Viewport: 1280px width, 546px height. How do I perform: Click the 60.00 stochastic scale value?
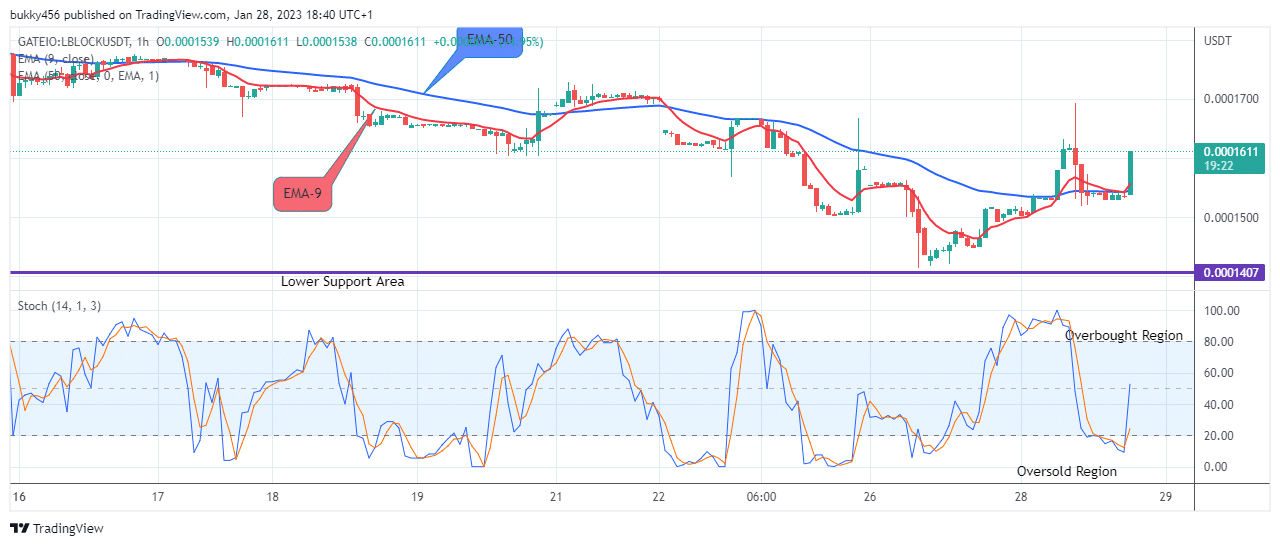[1218, 373]
